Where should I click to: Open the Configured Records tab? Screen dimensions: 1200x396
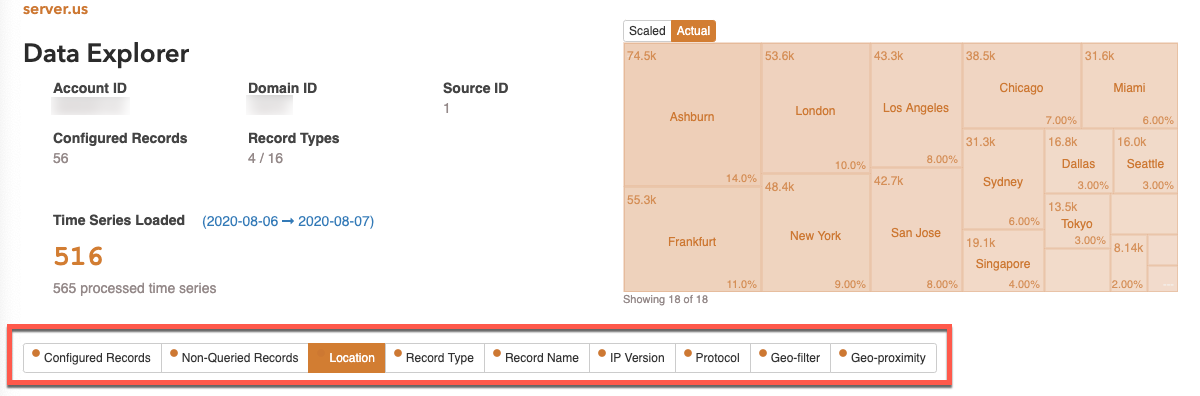click(92, 357)
